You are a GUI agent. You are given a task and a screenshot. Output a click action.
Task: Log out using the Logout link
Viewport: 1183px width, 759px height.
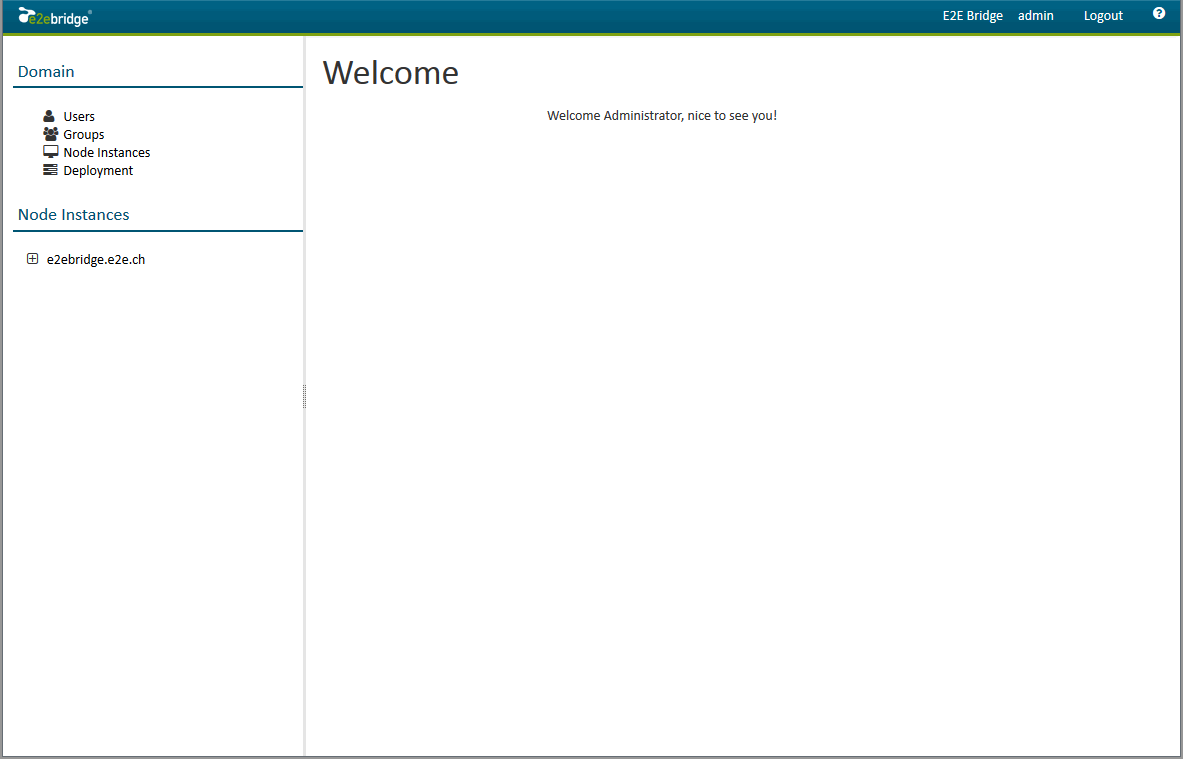1103,15
